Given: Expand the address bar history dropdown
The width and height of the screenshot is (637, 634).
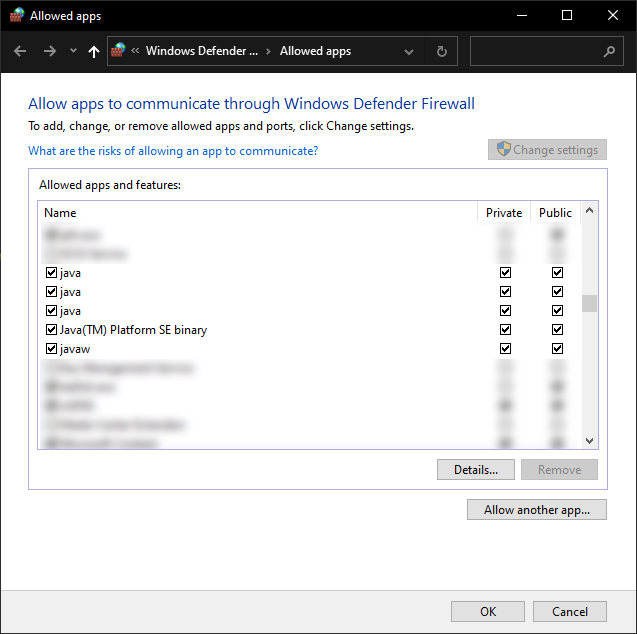Looking at the screenshot, I should point(409,51).
